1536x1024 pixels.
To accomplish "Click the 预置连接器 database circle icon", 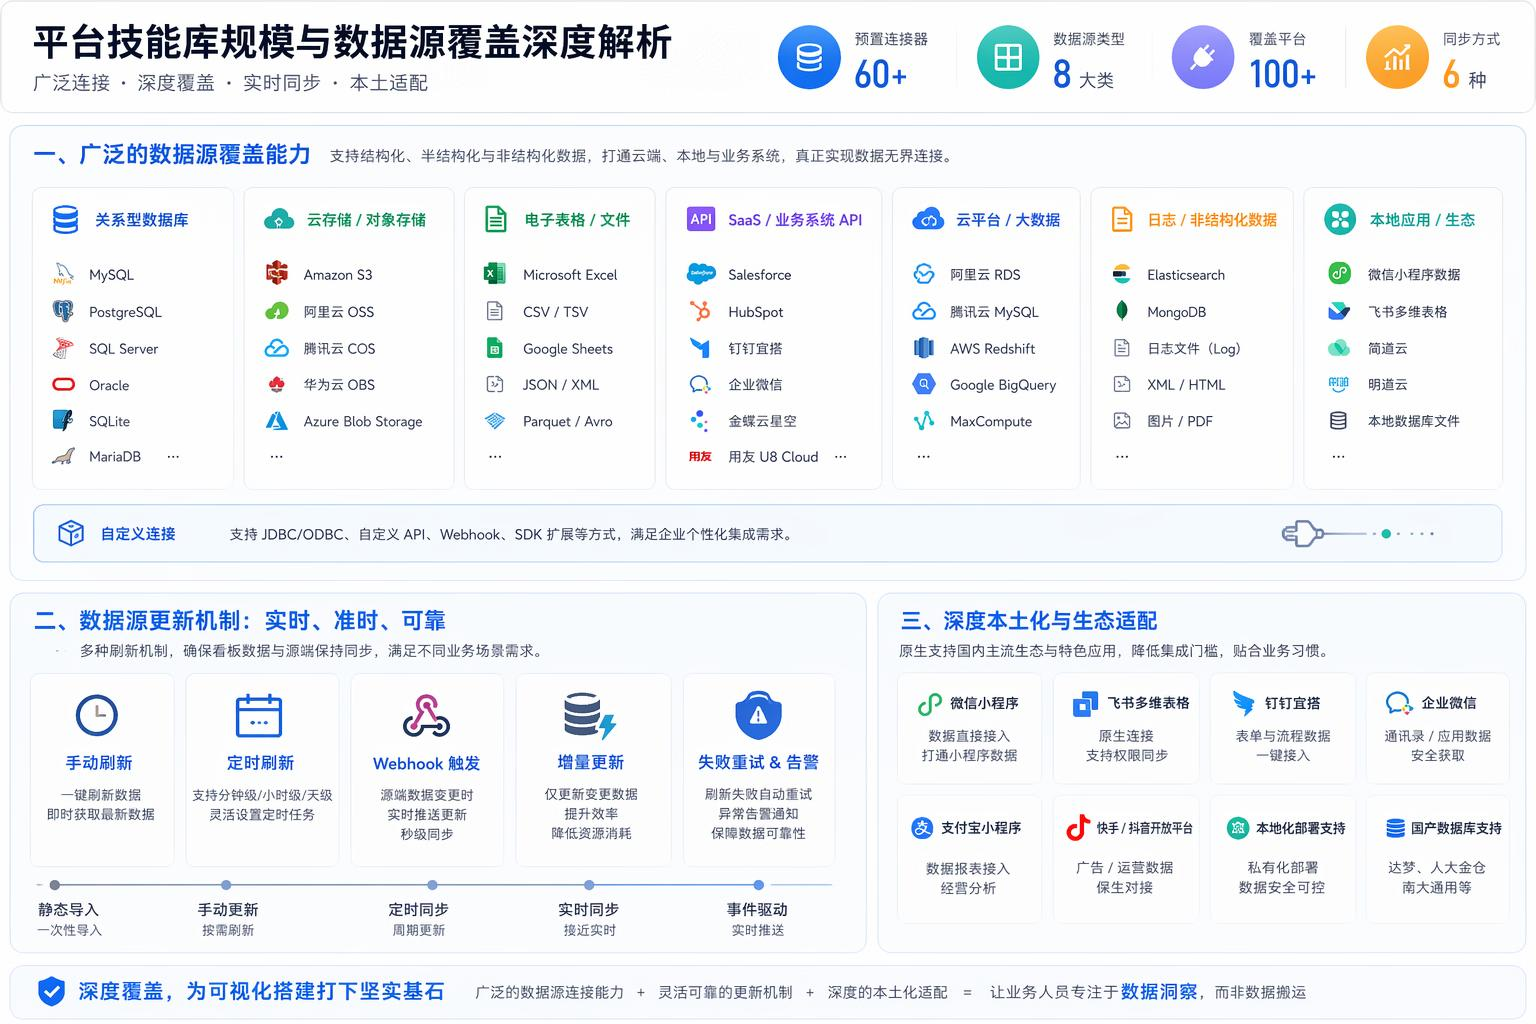I will pos(809,58).
